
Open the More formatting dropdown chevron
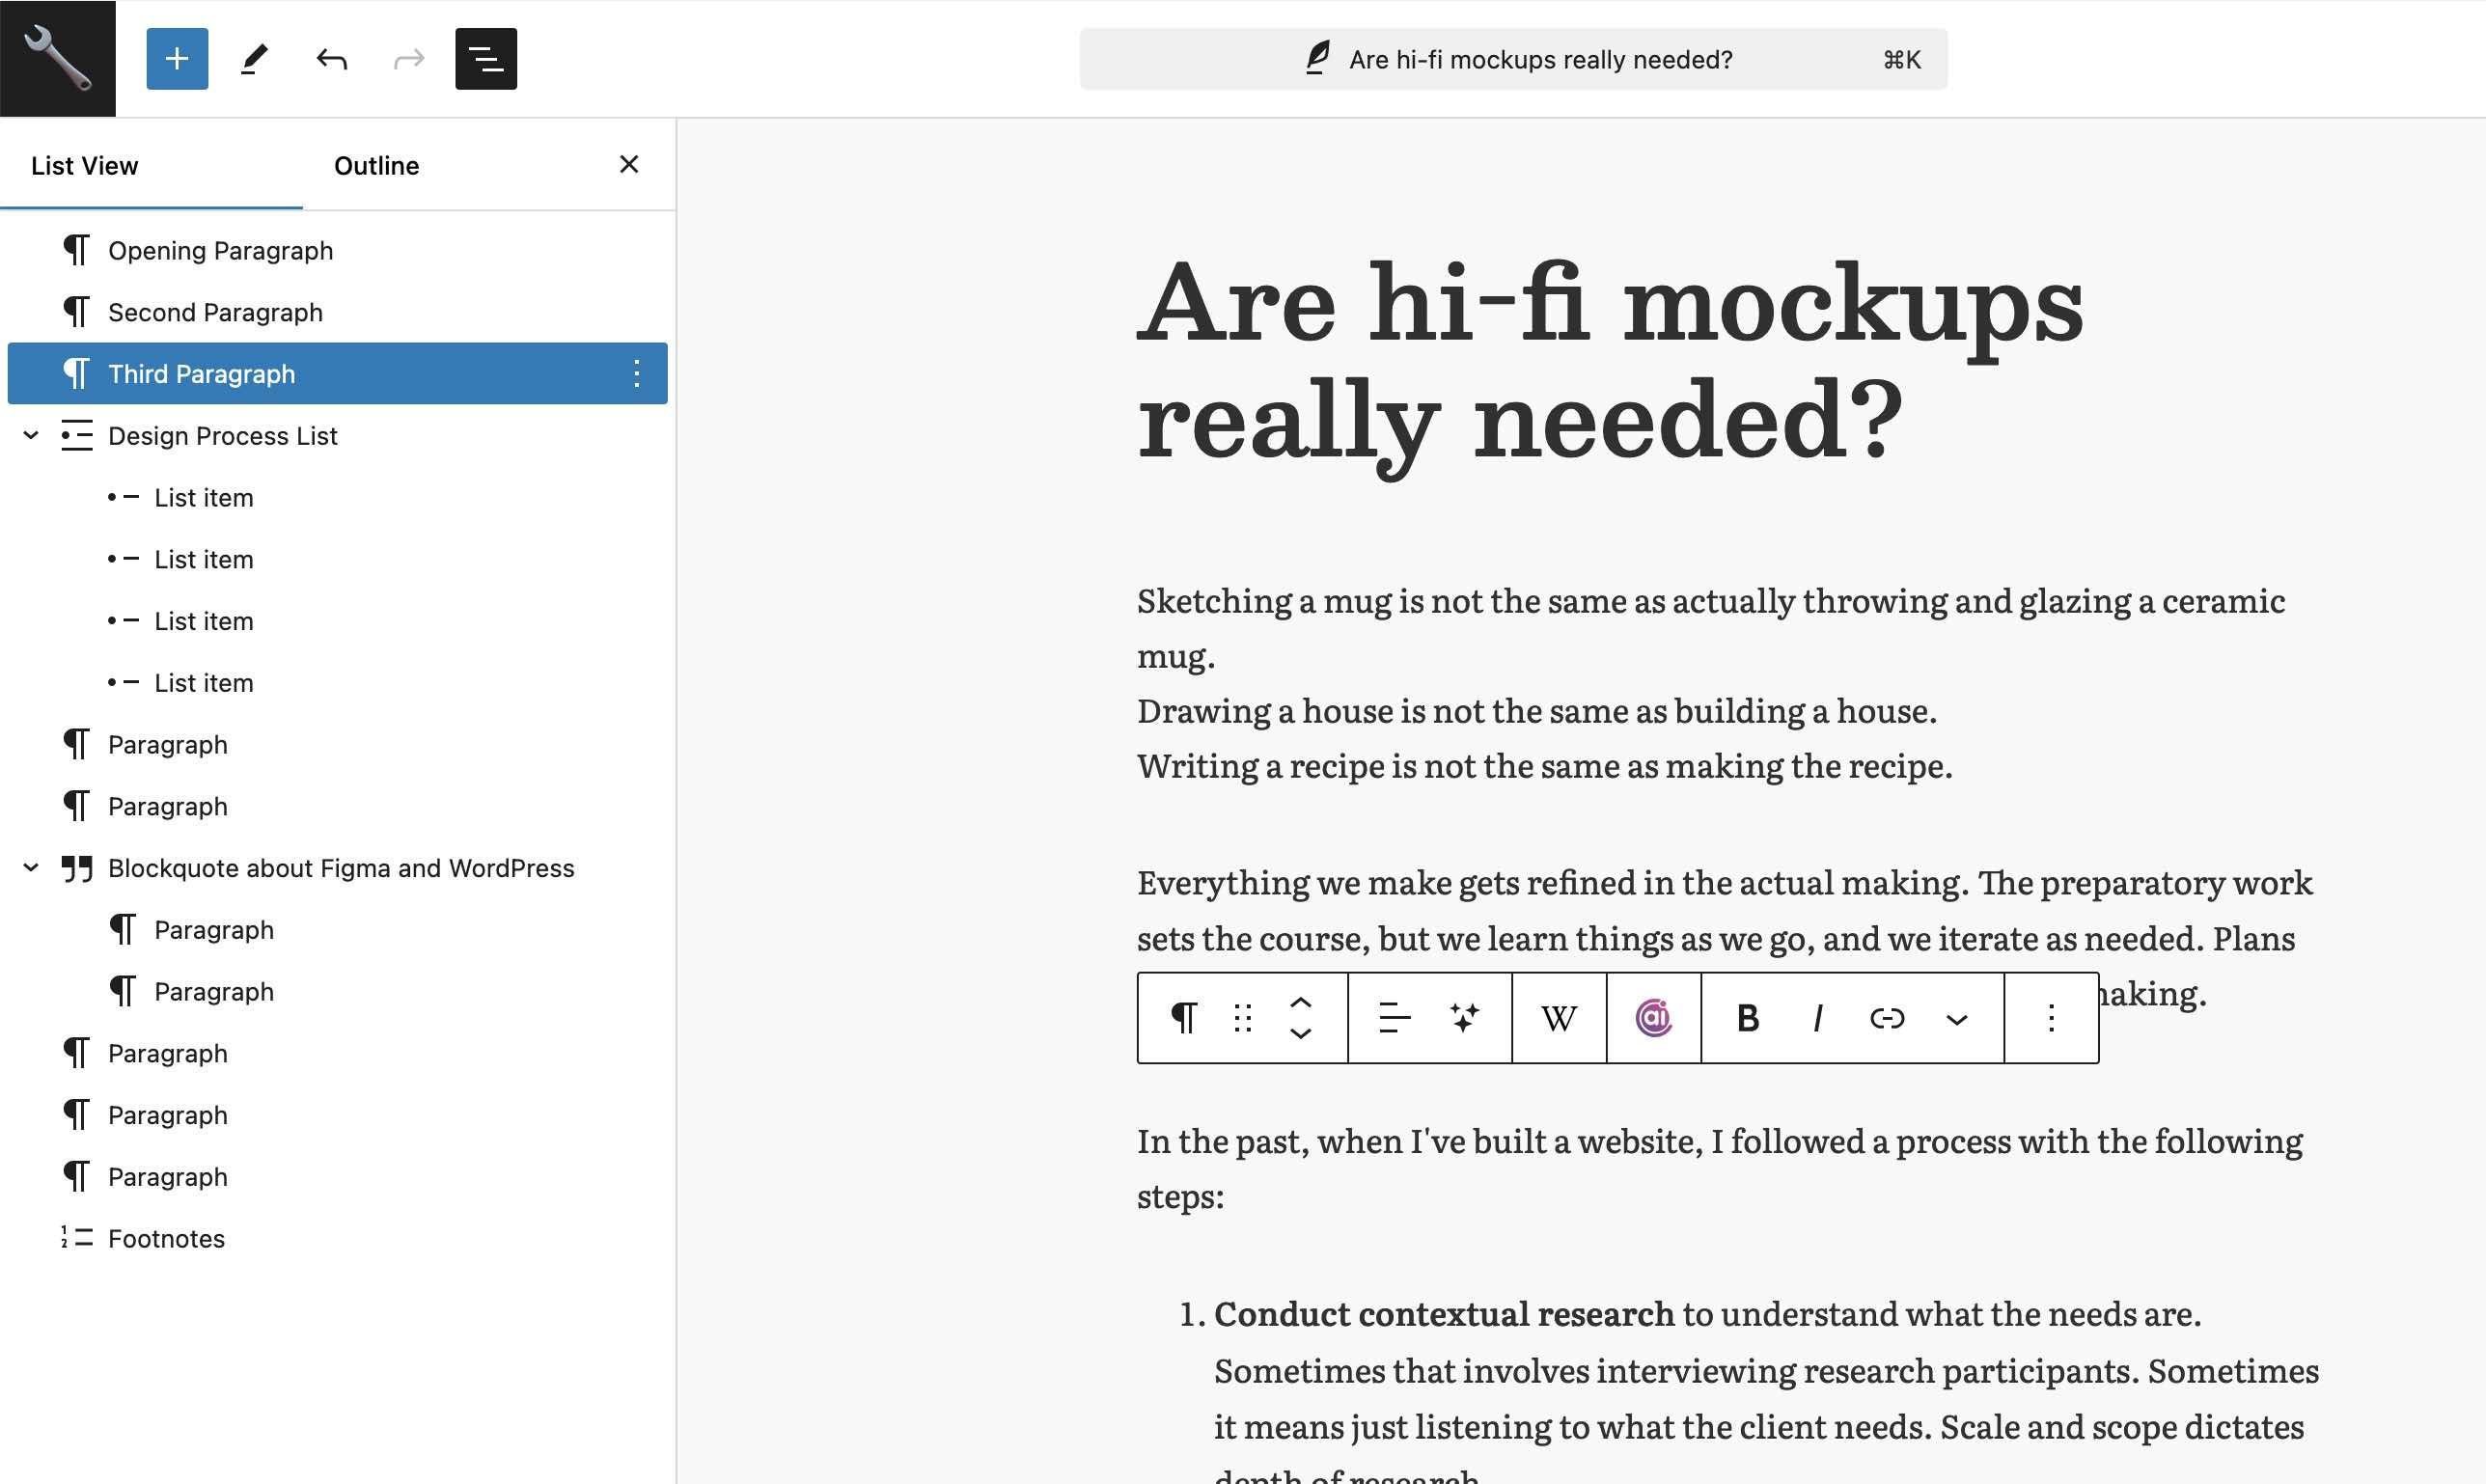click(1956, 1020)
